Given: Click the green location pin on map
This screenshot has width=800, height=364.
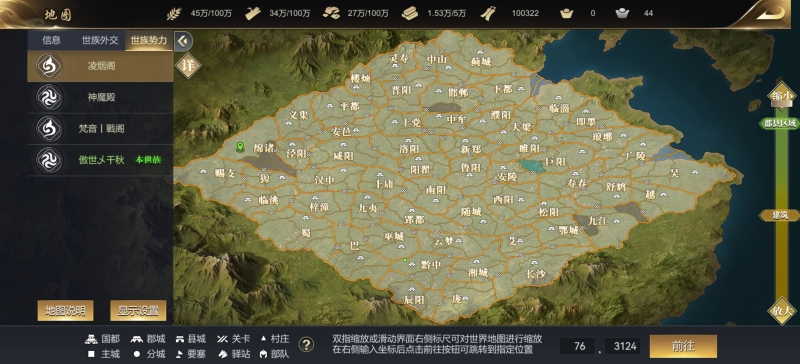Looking at the screenshot, I should [x=240, y=147].
